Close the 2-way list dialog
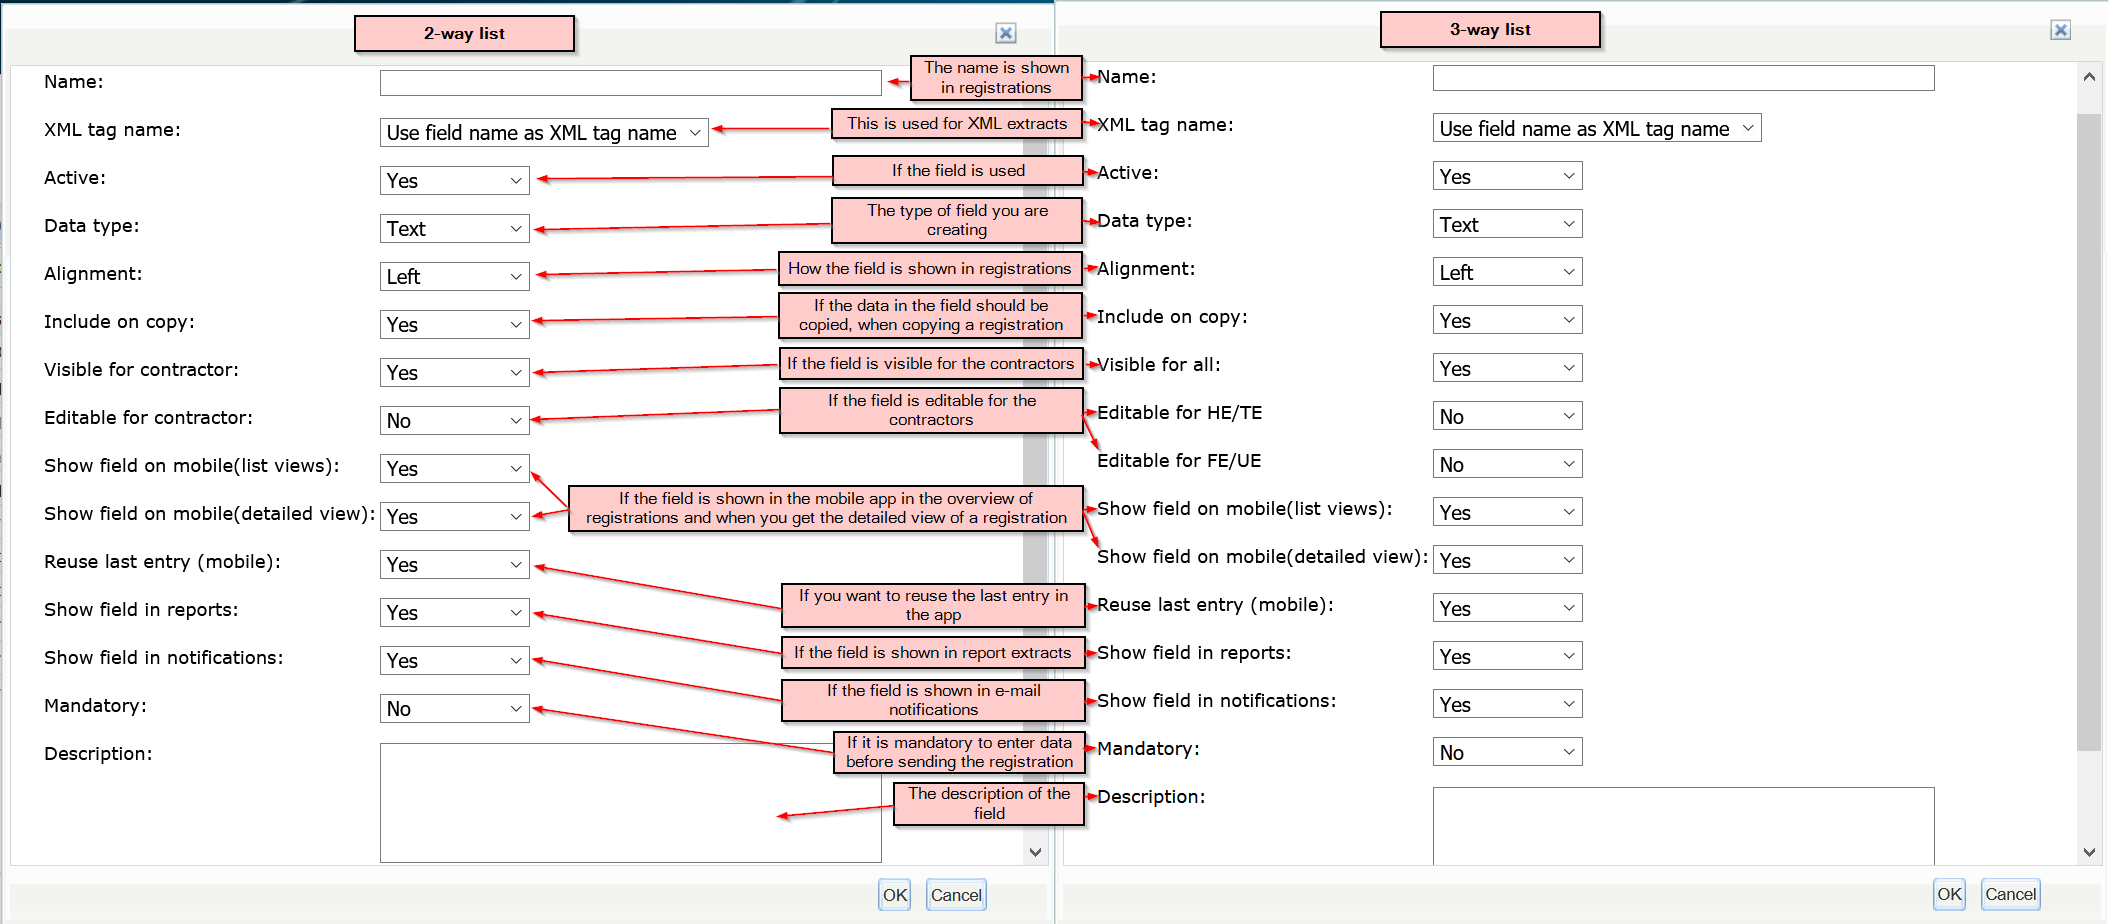Screen dimensions: 2108x924 tap(1006, 33)
